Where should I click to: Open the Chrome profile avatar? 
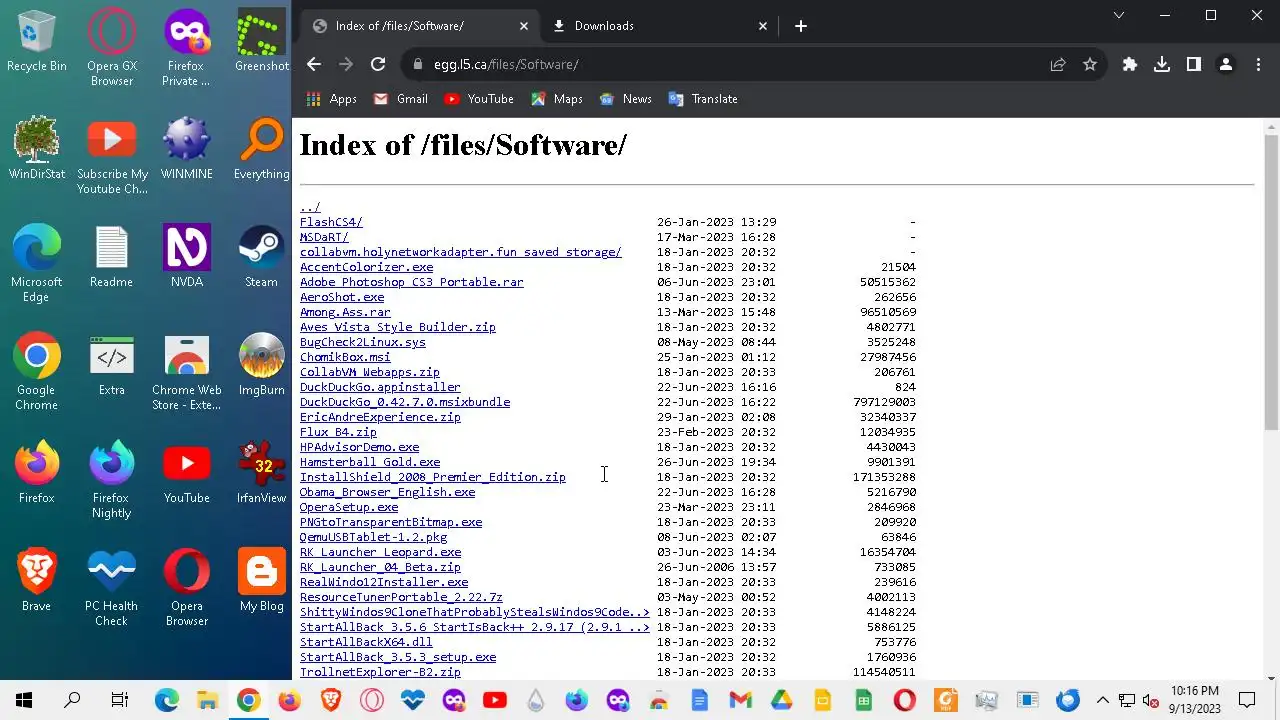point(1226,64)
